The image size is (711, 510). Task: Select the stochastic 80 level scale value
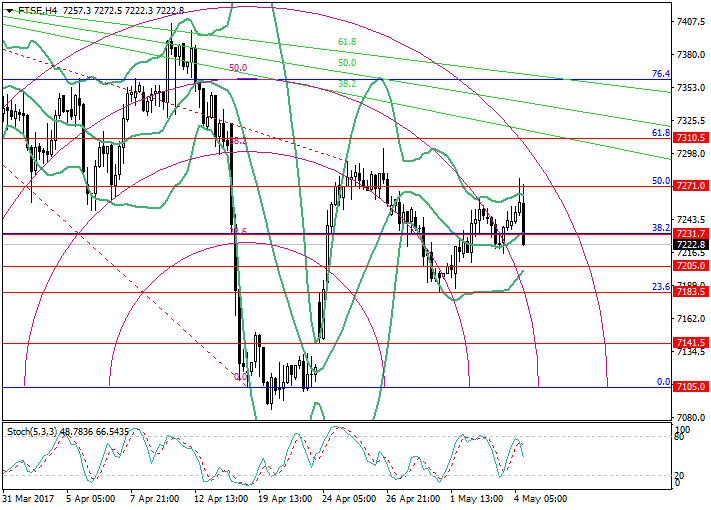(680, 437)
